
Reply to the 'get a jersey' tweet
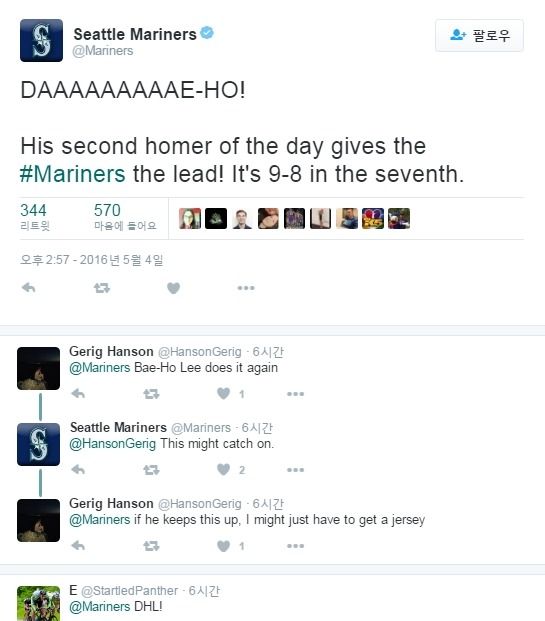pos(78,546)
